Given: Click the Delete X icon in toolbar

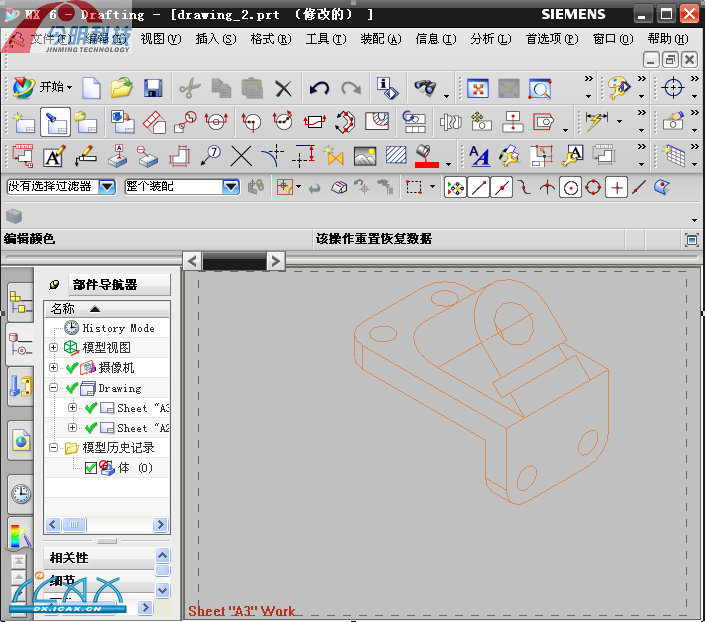Looking at the screenshot, I should click(283, 89).
